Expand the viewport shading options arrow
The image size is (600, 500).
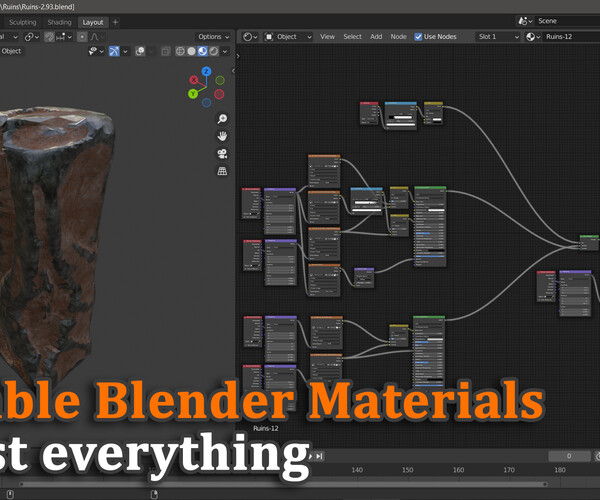coord(225,51)
